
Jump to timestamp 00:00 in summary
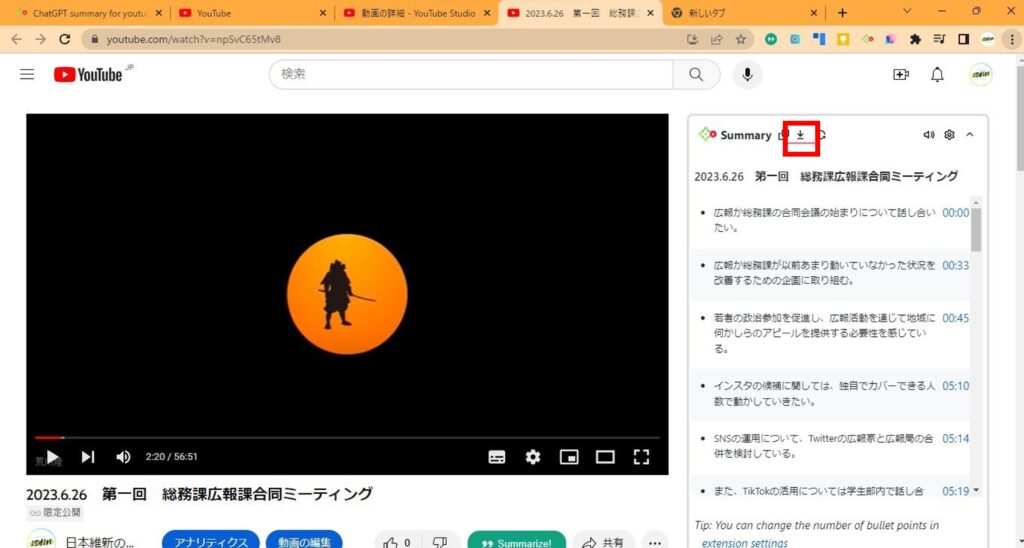[955, 213]
